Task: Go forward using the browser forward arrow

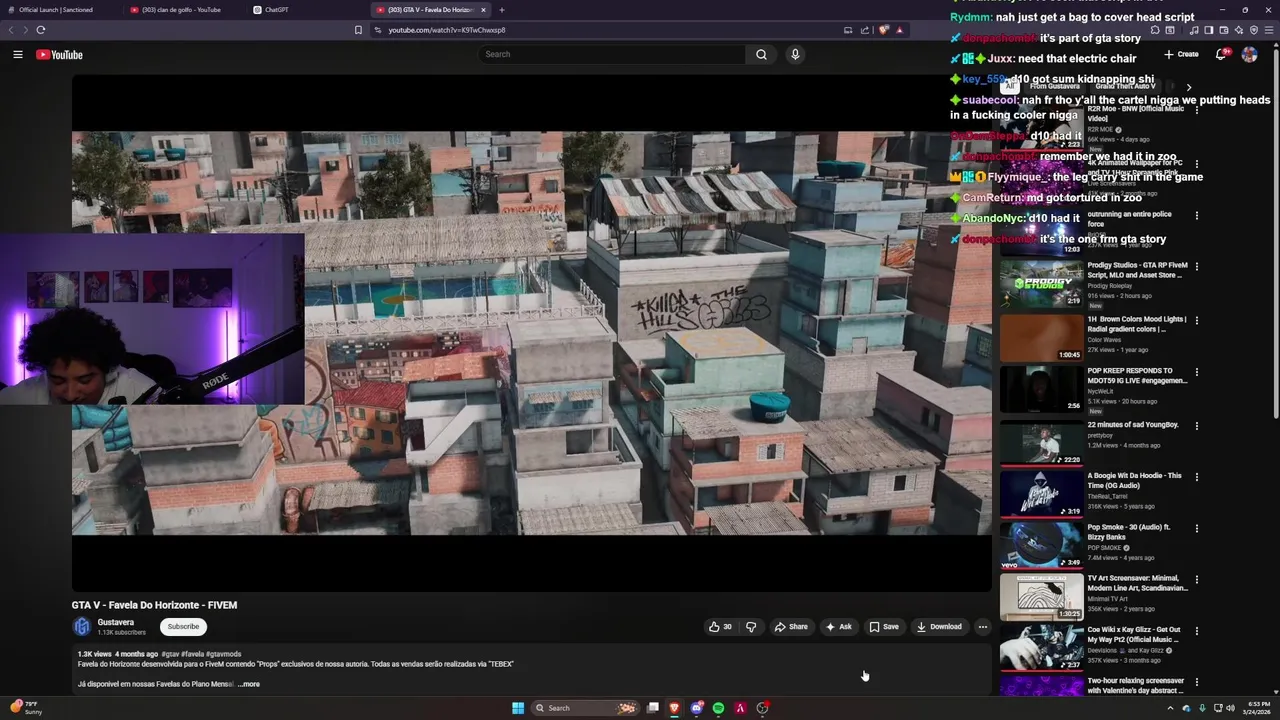Action: (26, 30)
